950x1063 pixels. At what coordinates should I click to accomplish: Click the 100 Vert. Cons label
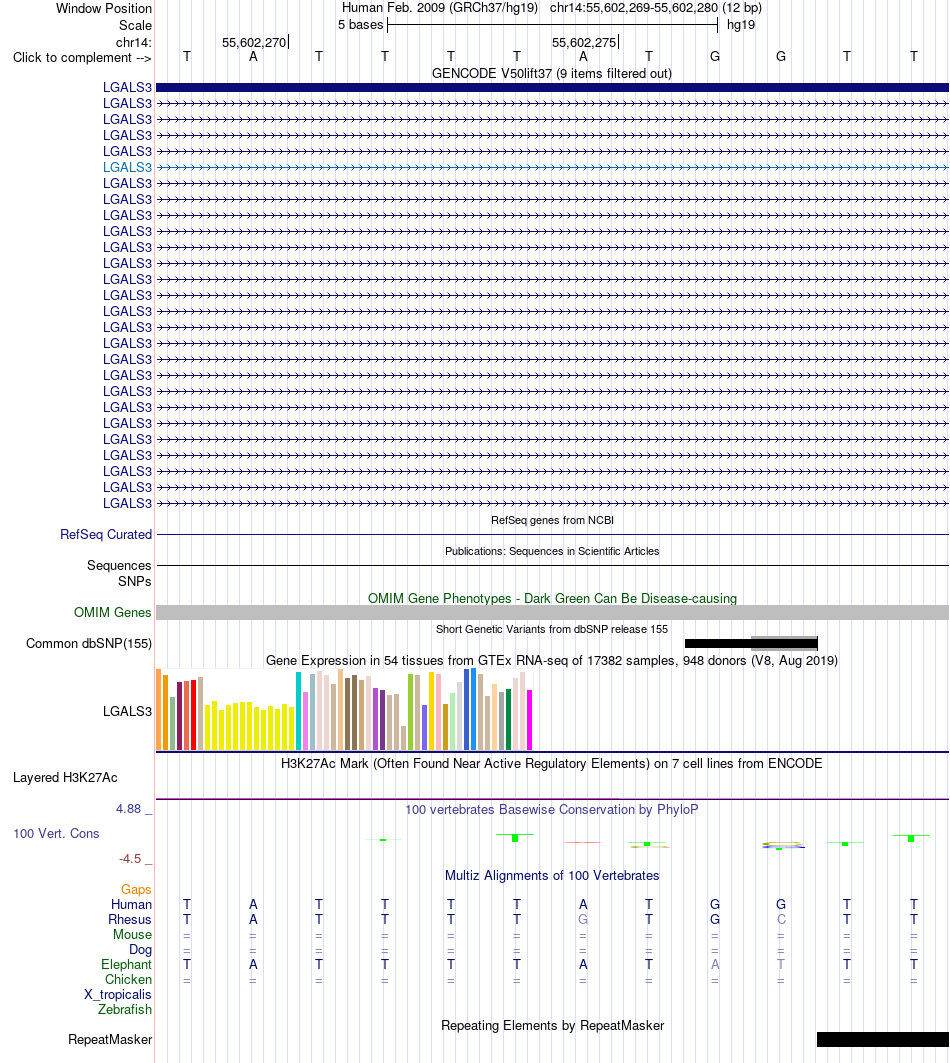(56, 833)
